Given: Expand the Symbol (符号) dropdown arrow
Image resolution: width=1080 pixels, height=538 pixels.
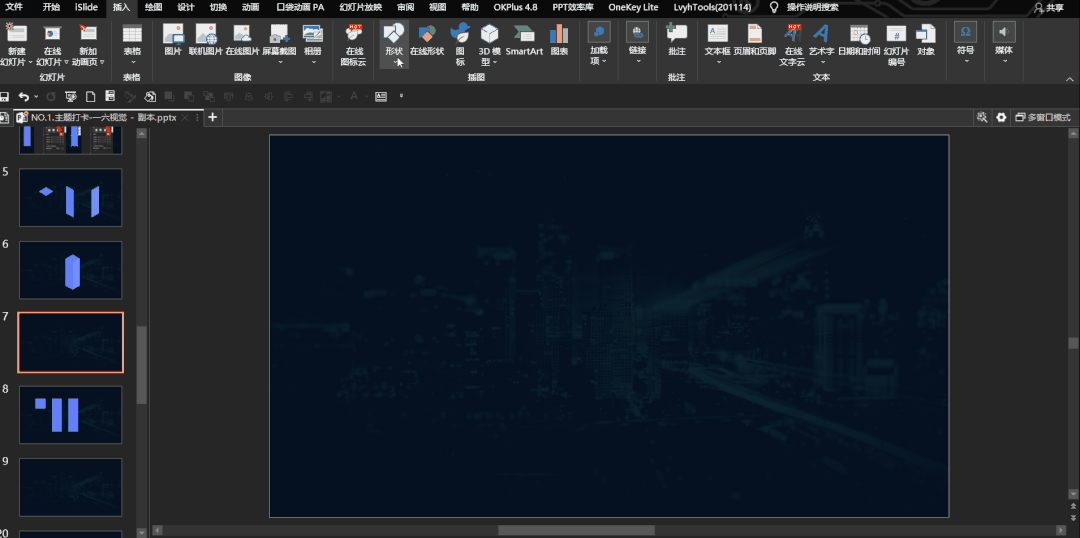Looking at the screenshot, I should pos(966,62).
